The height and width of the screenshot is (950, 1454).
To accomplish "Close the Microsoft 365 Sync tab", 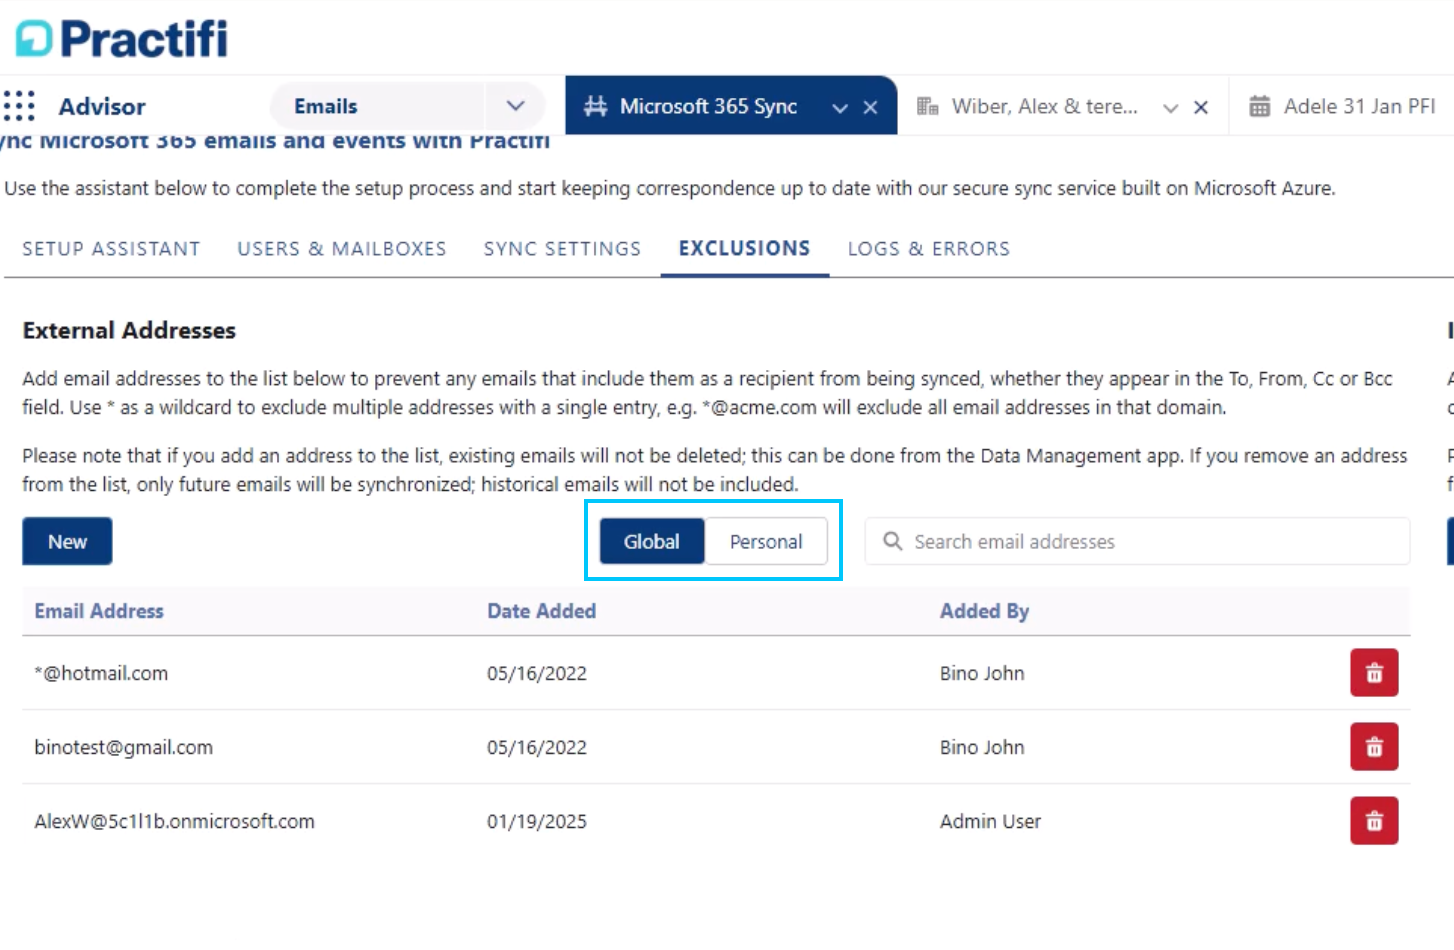I will point(871,107).
